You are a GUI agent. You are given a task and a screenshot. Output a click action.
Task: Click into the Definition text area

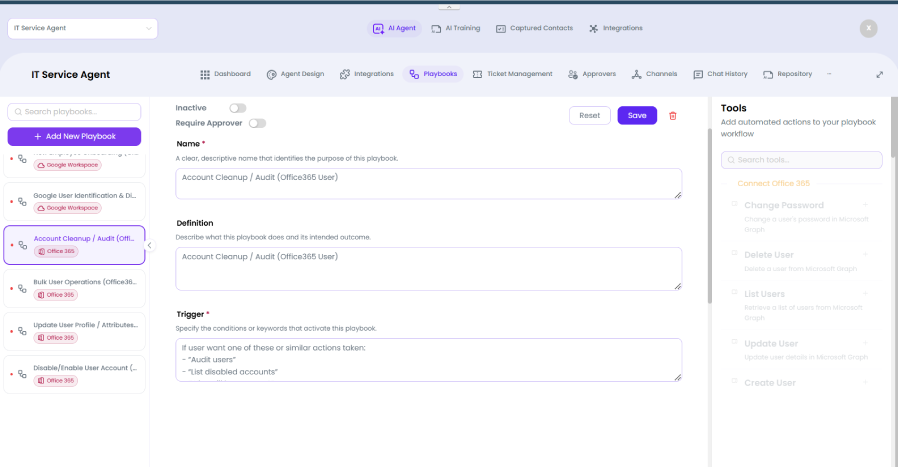[x=428, y=269]
